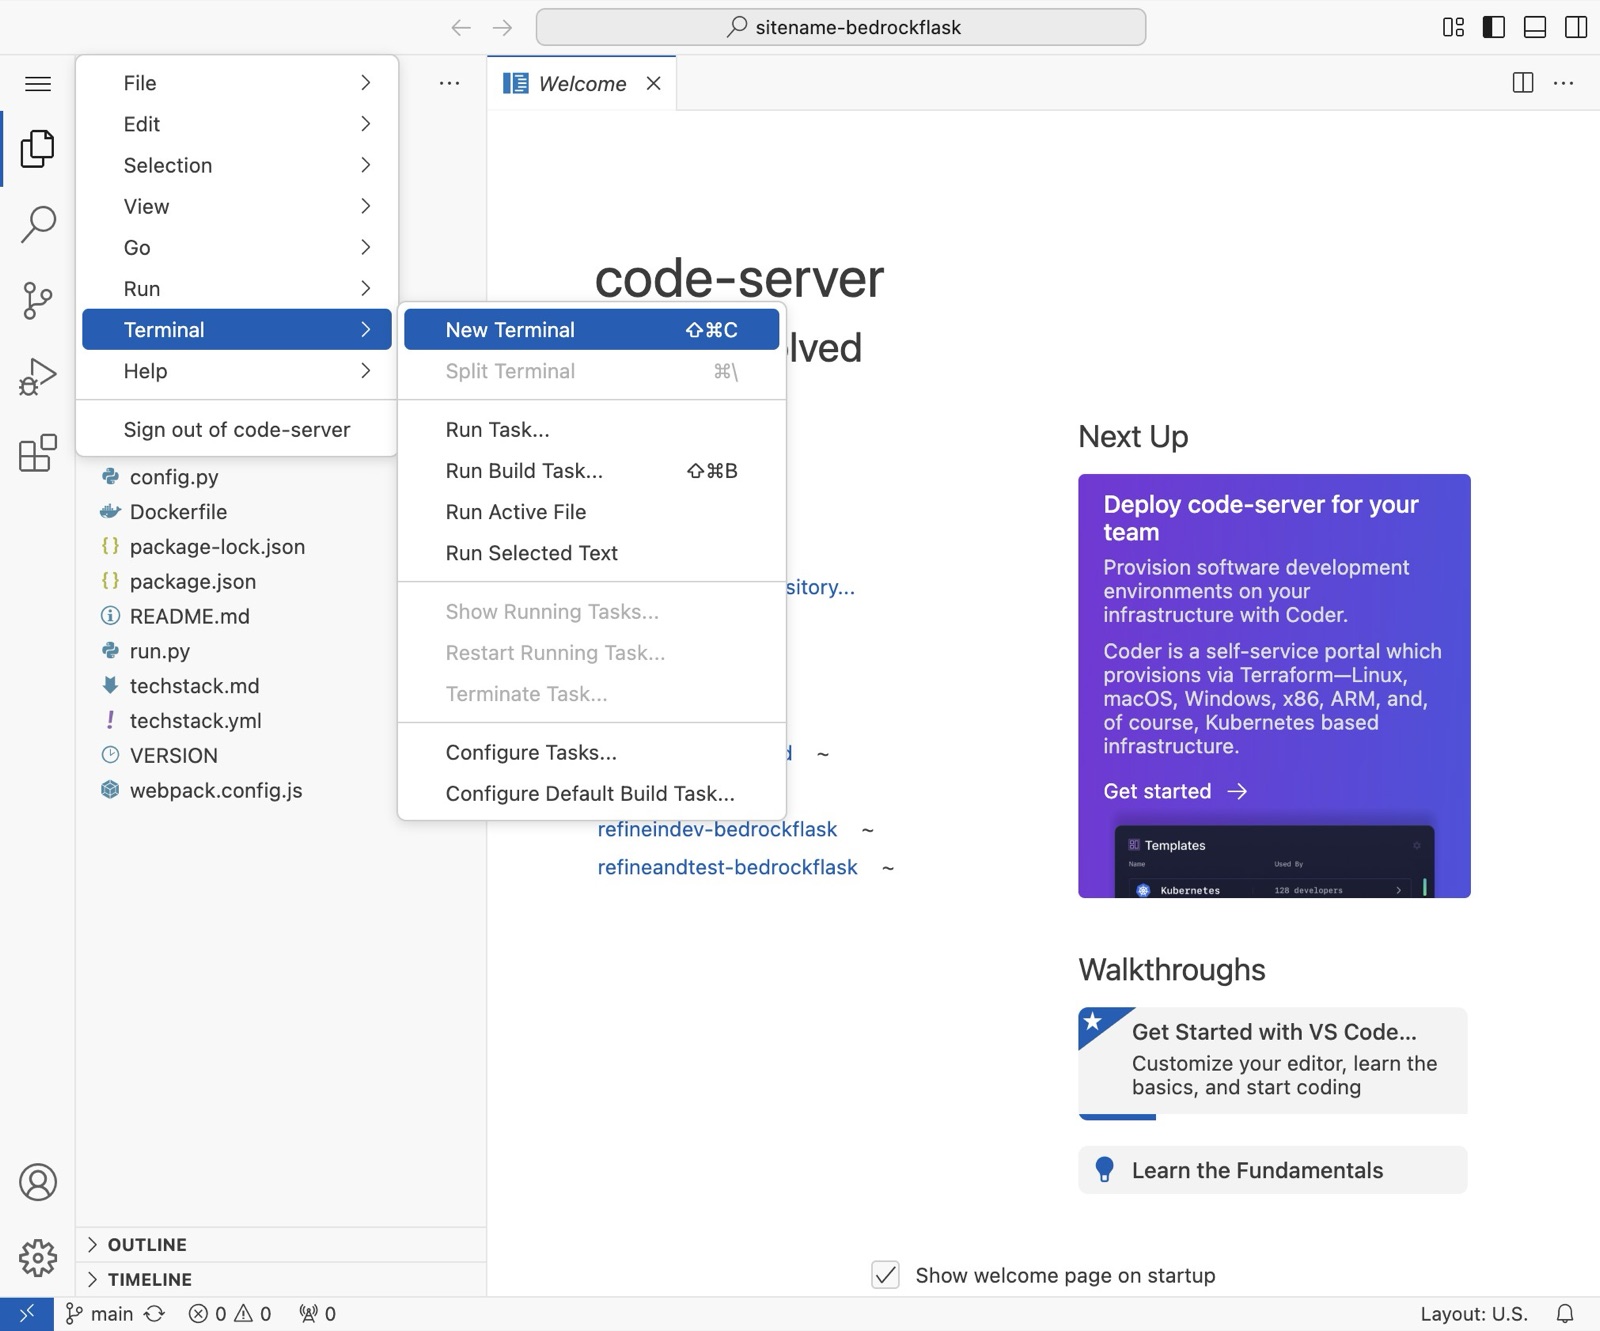Open editor More Actions ellipsis

point(1564,83)
